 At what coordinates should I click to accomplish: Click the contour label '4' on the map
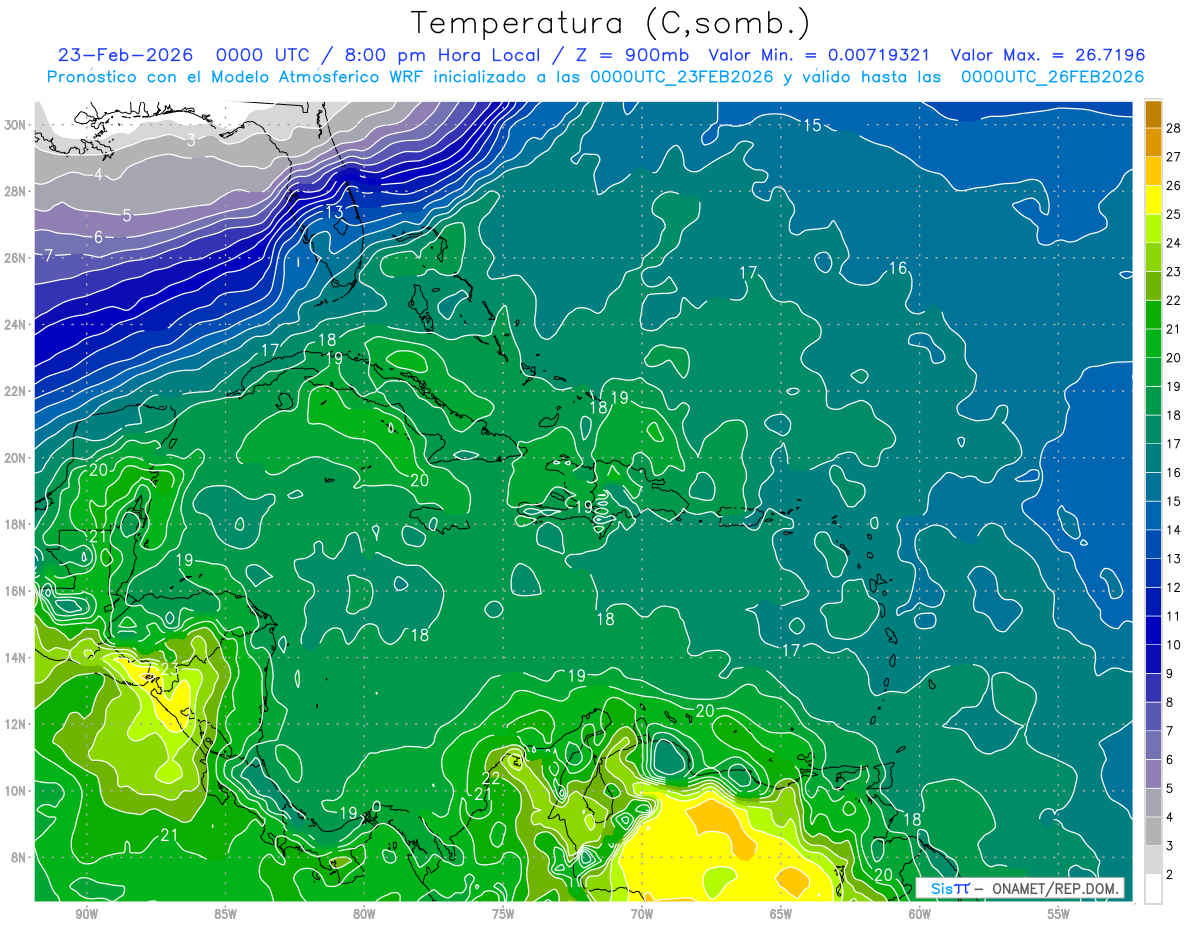98,175
